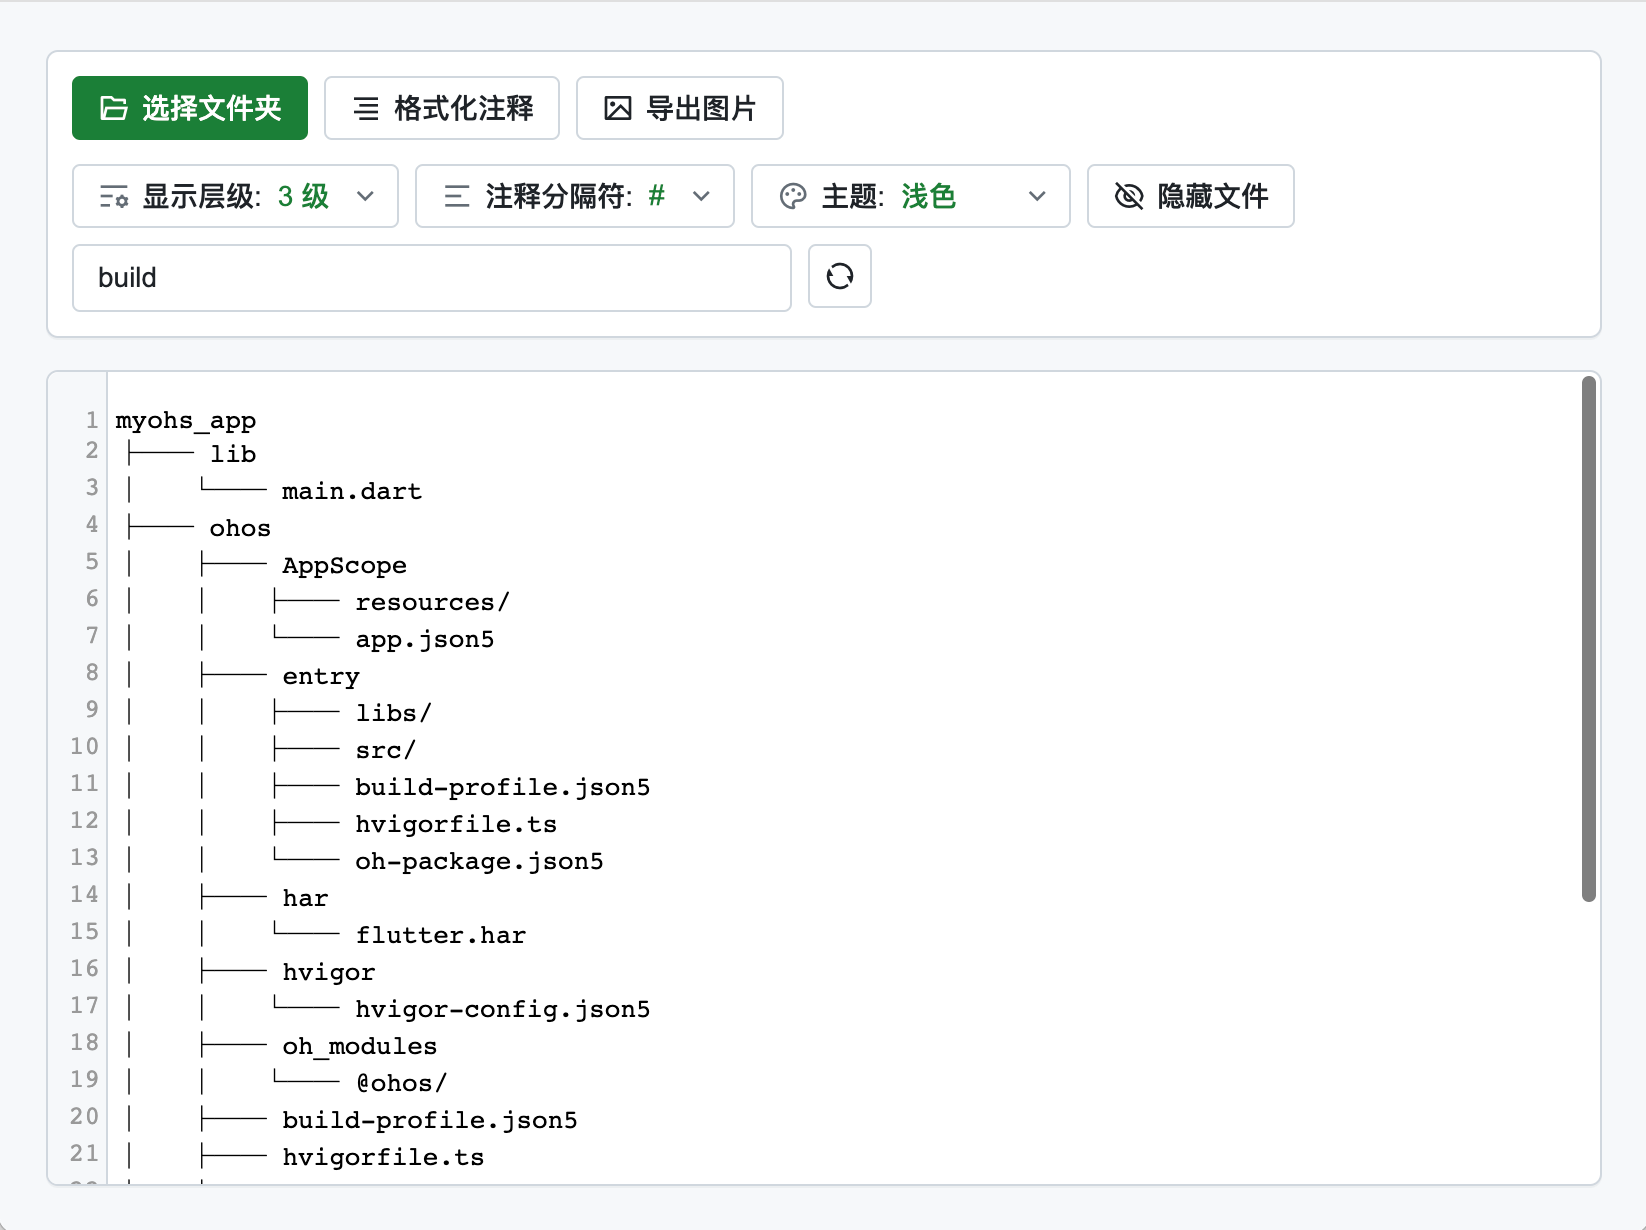Click the flutter.har line

tap(441, 936)
